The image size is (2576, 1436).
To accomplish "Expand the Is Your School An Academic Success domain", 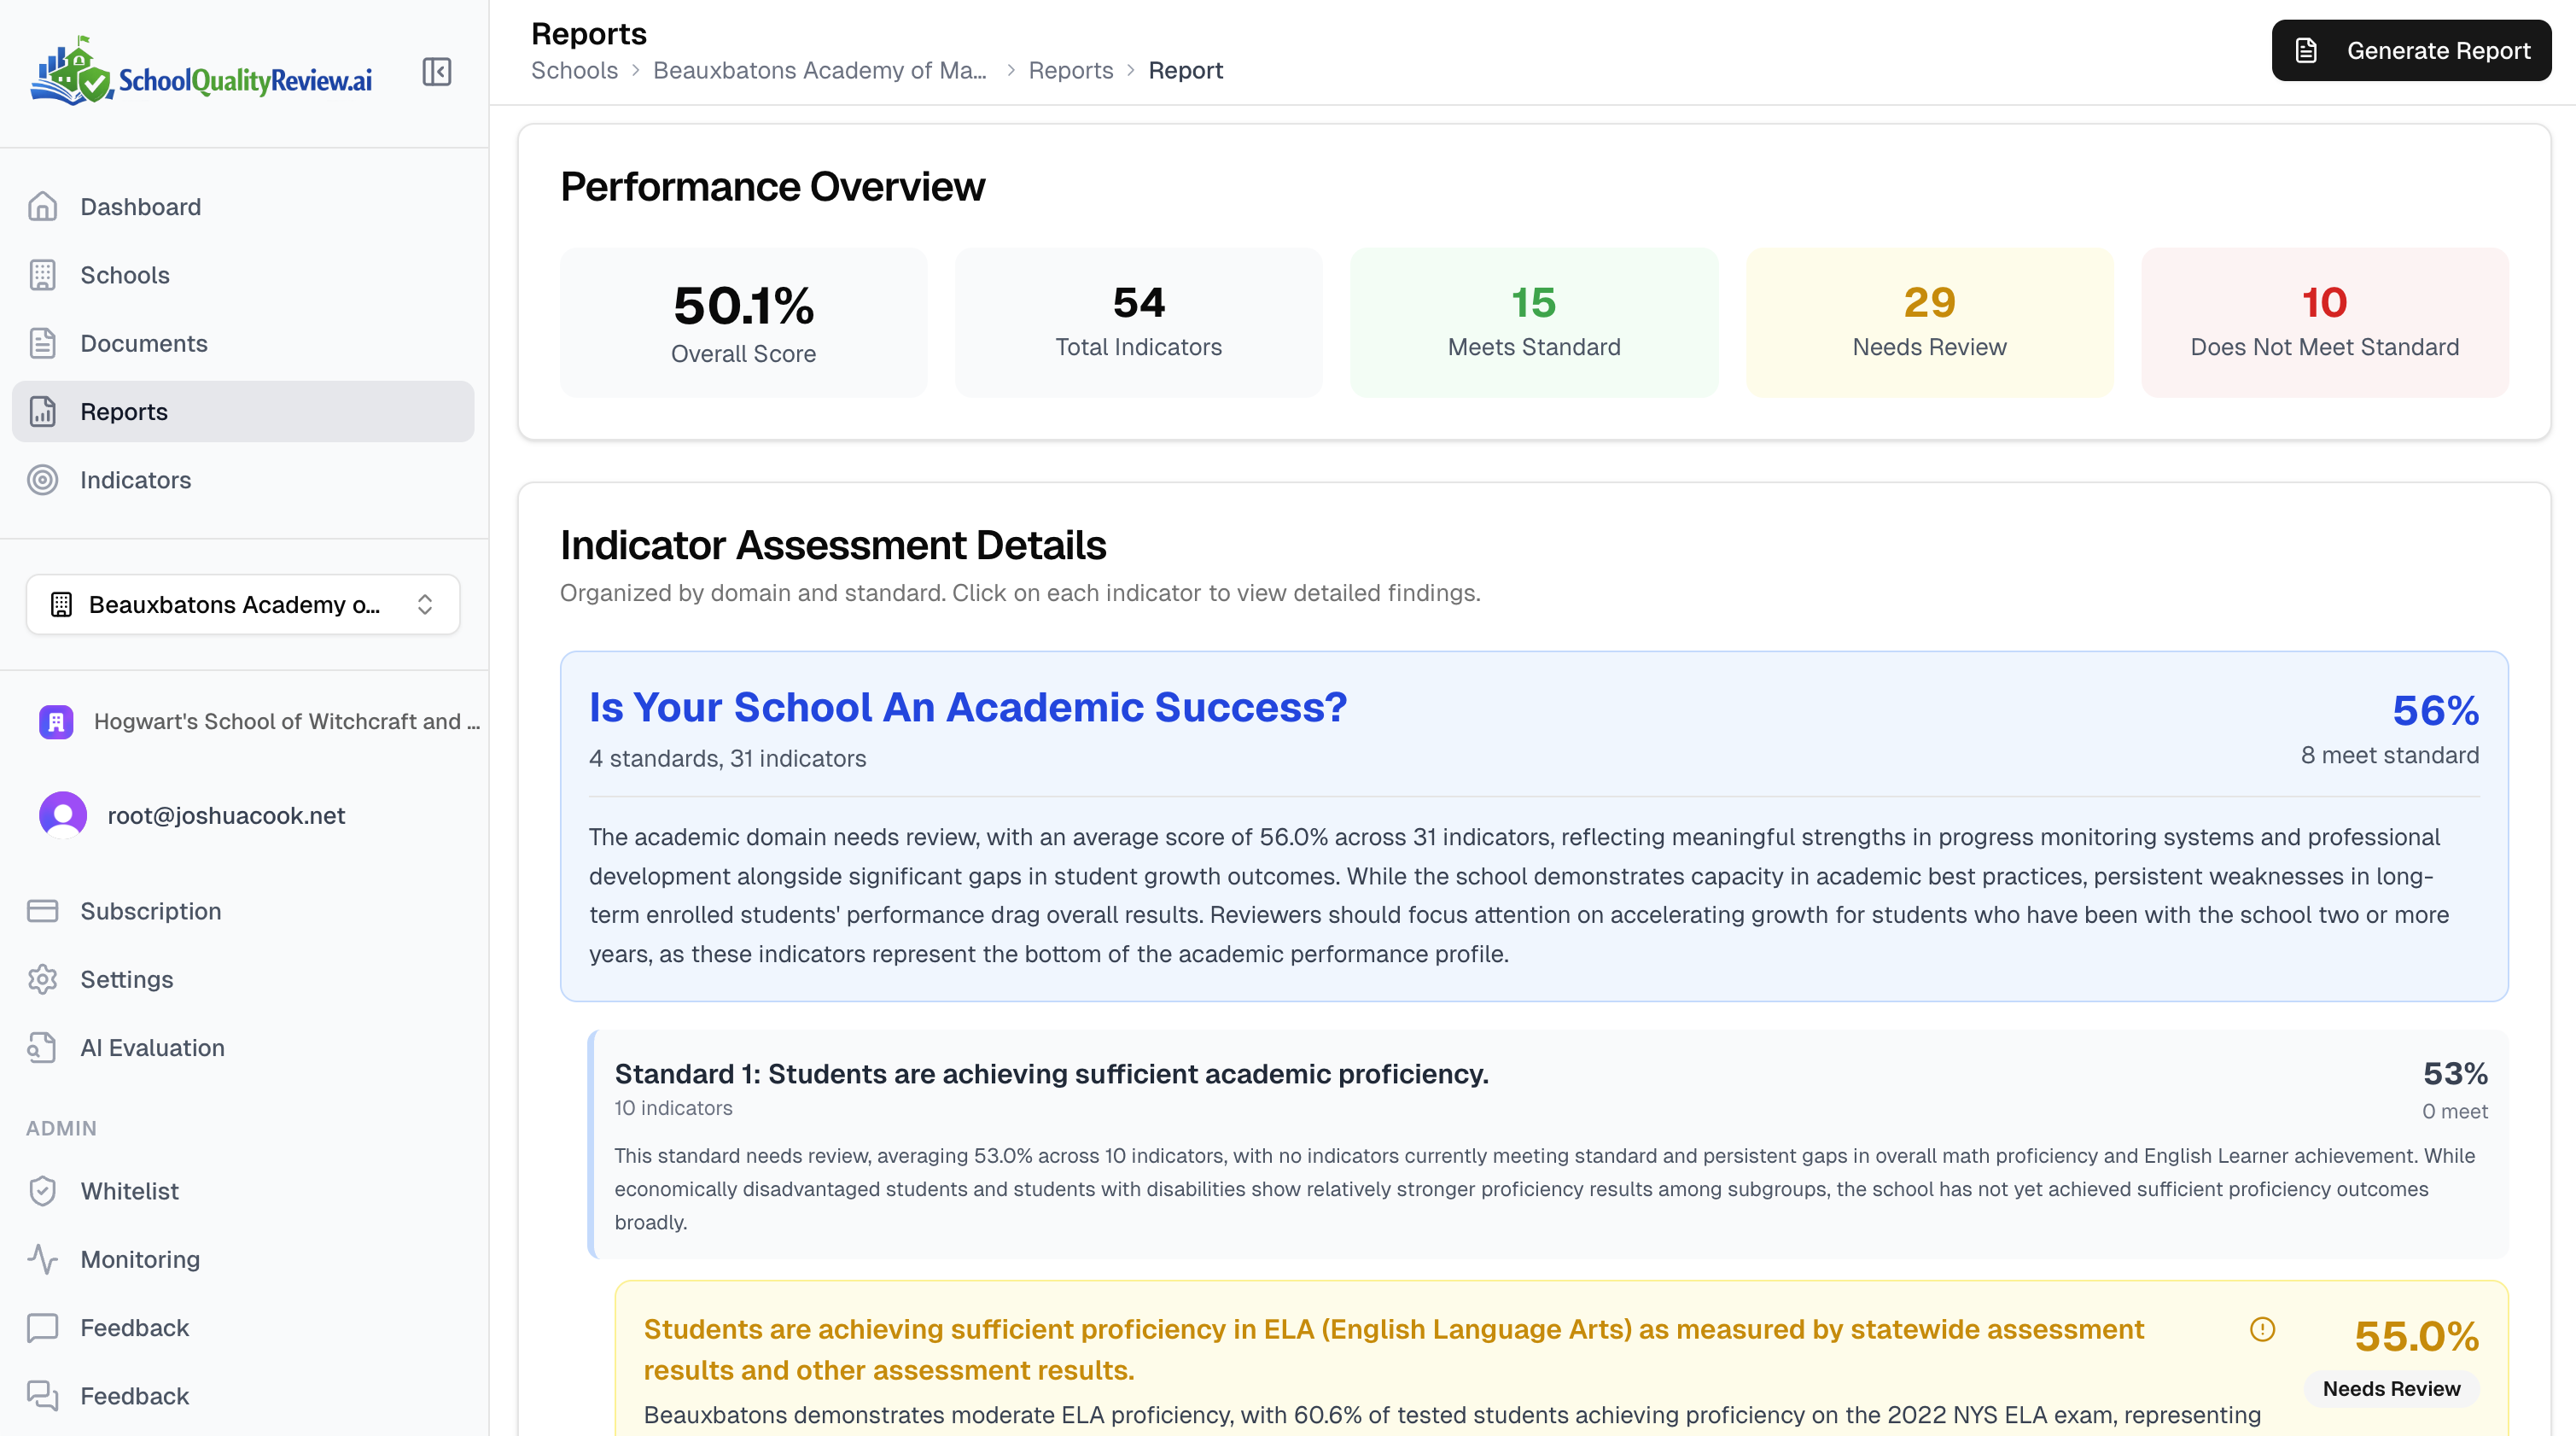I will click(x=966, y=708).
